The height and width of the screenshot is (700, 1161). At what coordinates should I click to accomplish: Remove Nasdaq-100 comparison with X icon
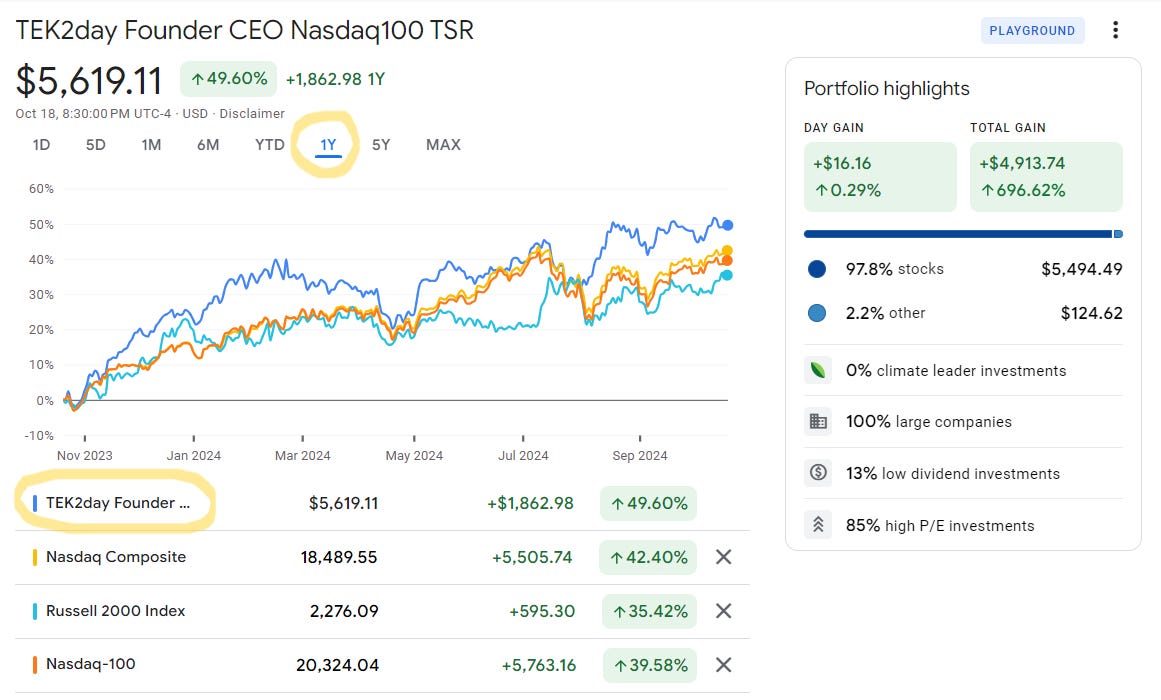(x=723, y=665)
